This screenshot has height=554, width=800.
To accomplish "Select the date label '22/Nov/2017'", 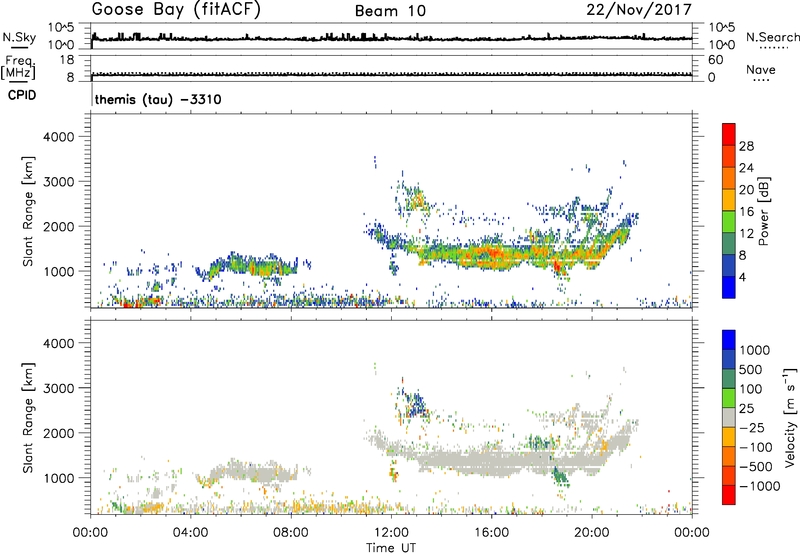I will pos(639,10).
